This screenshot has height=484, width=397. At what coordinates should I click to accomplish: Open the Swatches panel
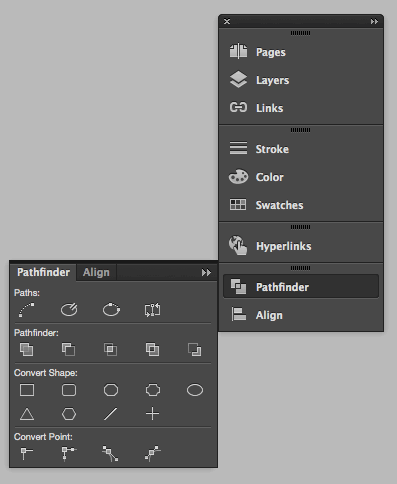tap(301, 205)
